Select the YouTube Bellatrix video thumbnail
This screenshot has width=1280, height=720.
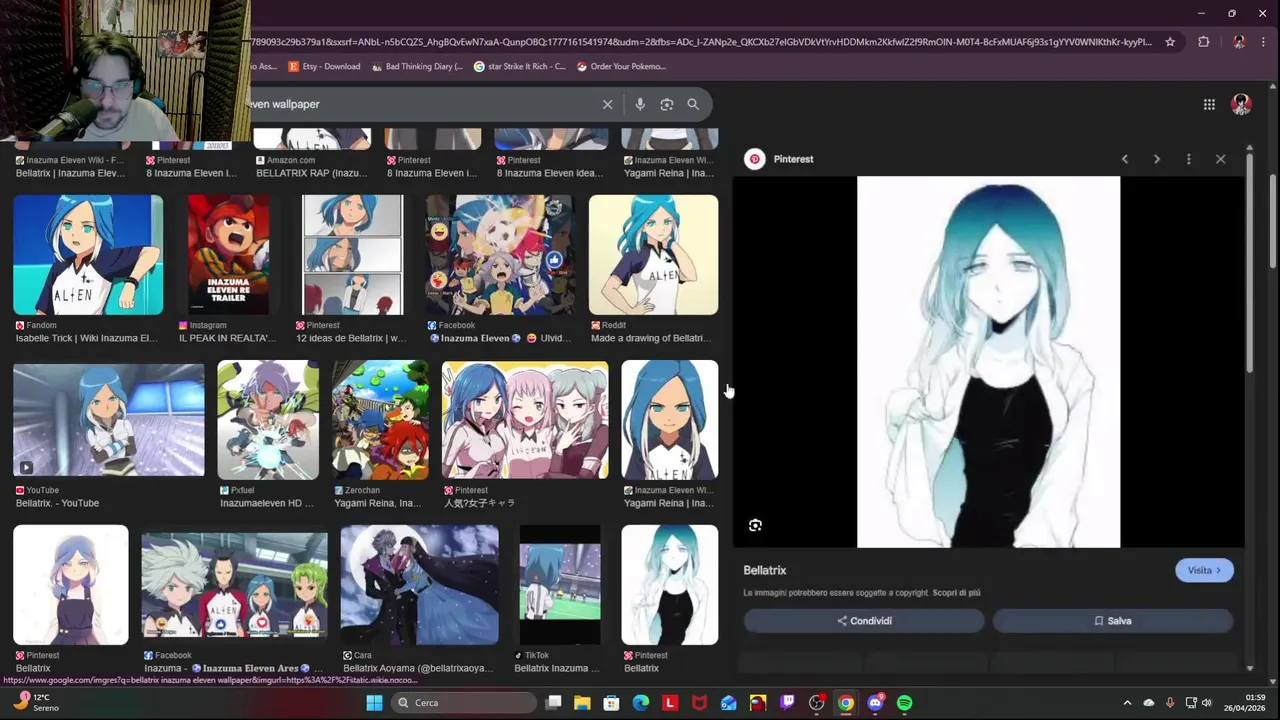point(108,420)
